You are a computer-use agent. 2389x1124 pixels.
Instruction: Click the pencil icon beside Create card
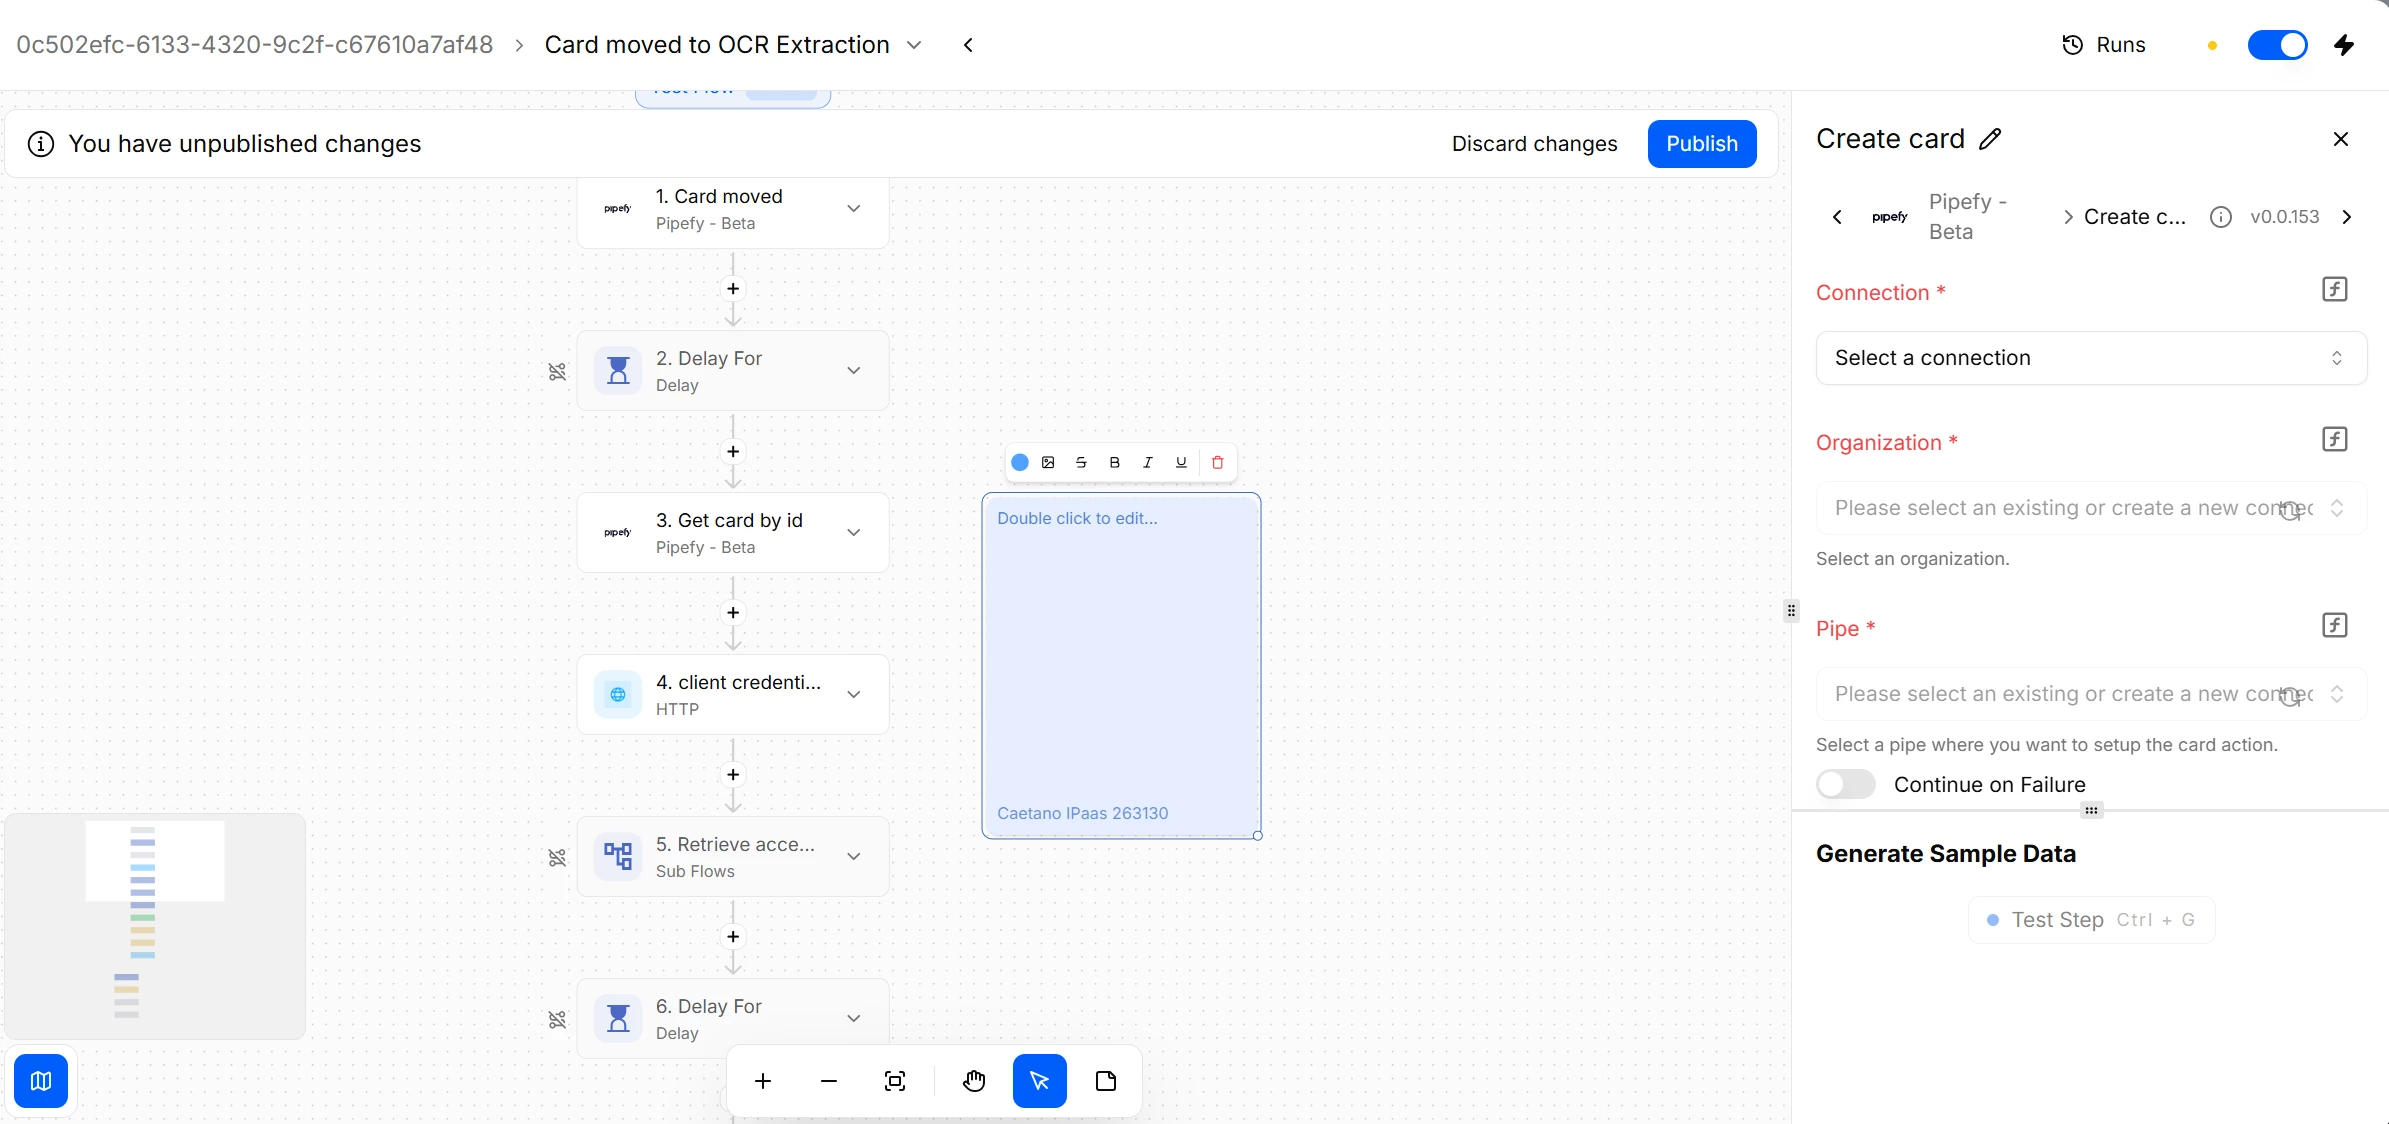[1990, 139]
